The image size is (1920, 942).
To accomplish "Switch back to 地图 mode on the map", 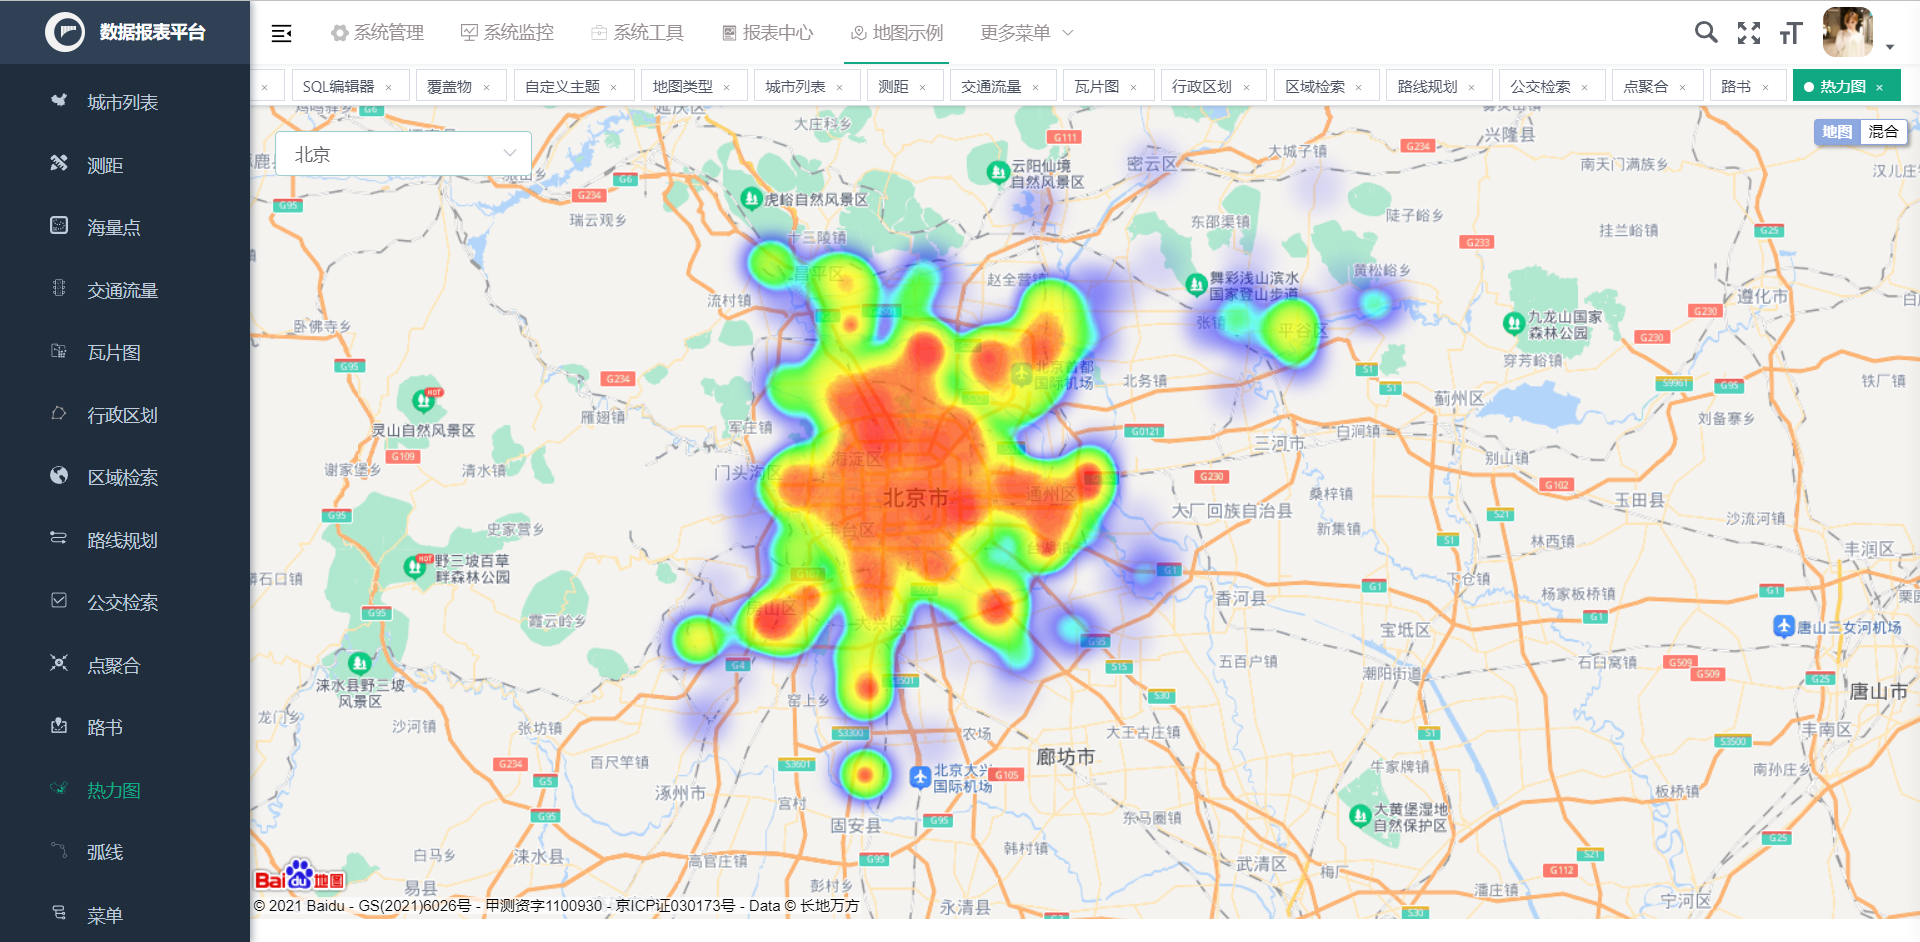I will pos(1837,131).
